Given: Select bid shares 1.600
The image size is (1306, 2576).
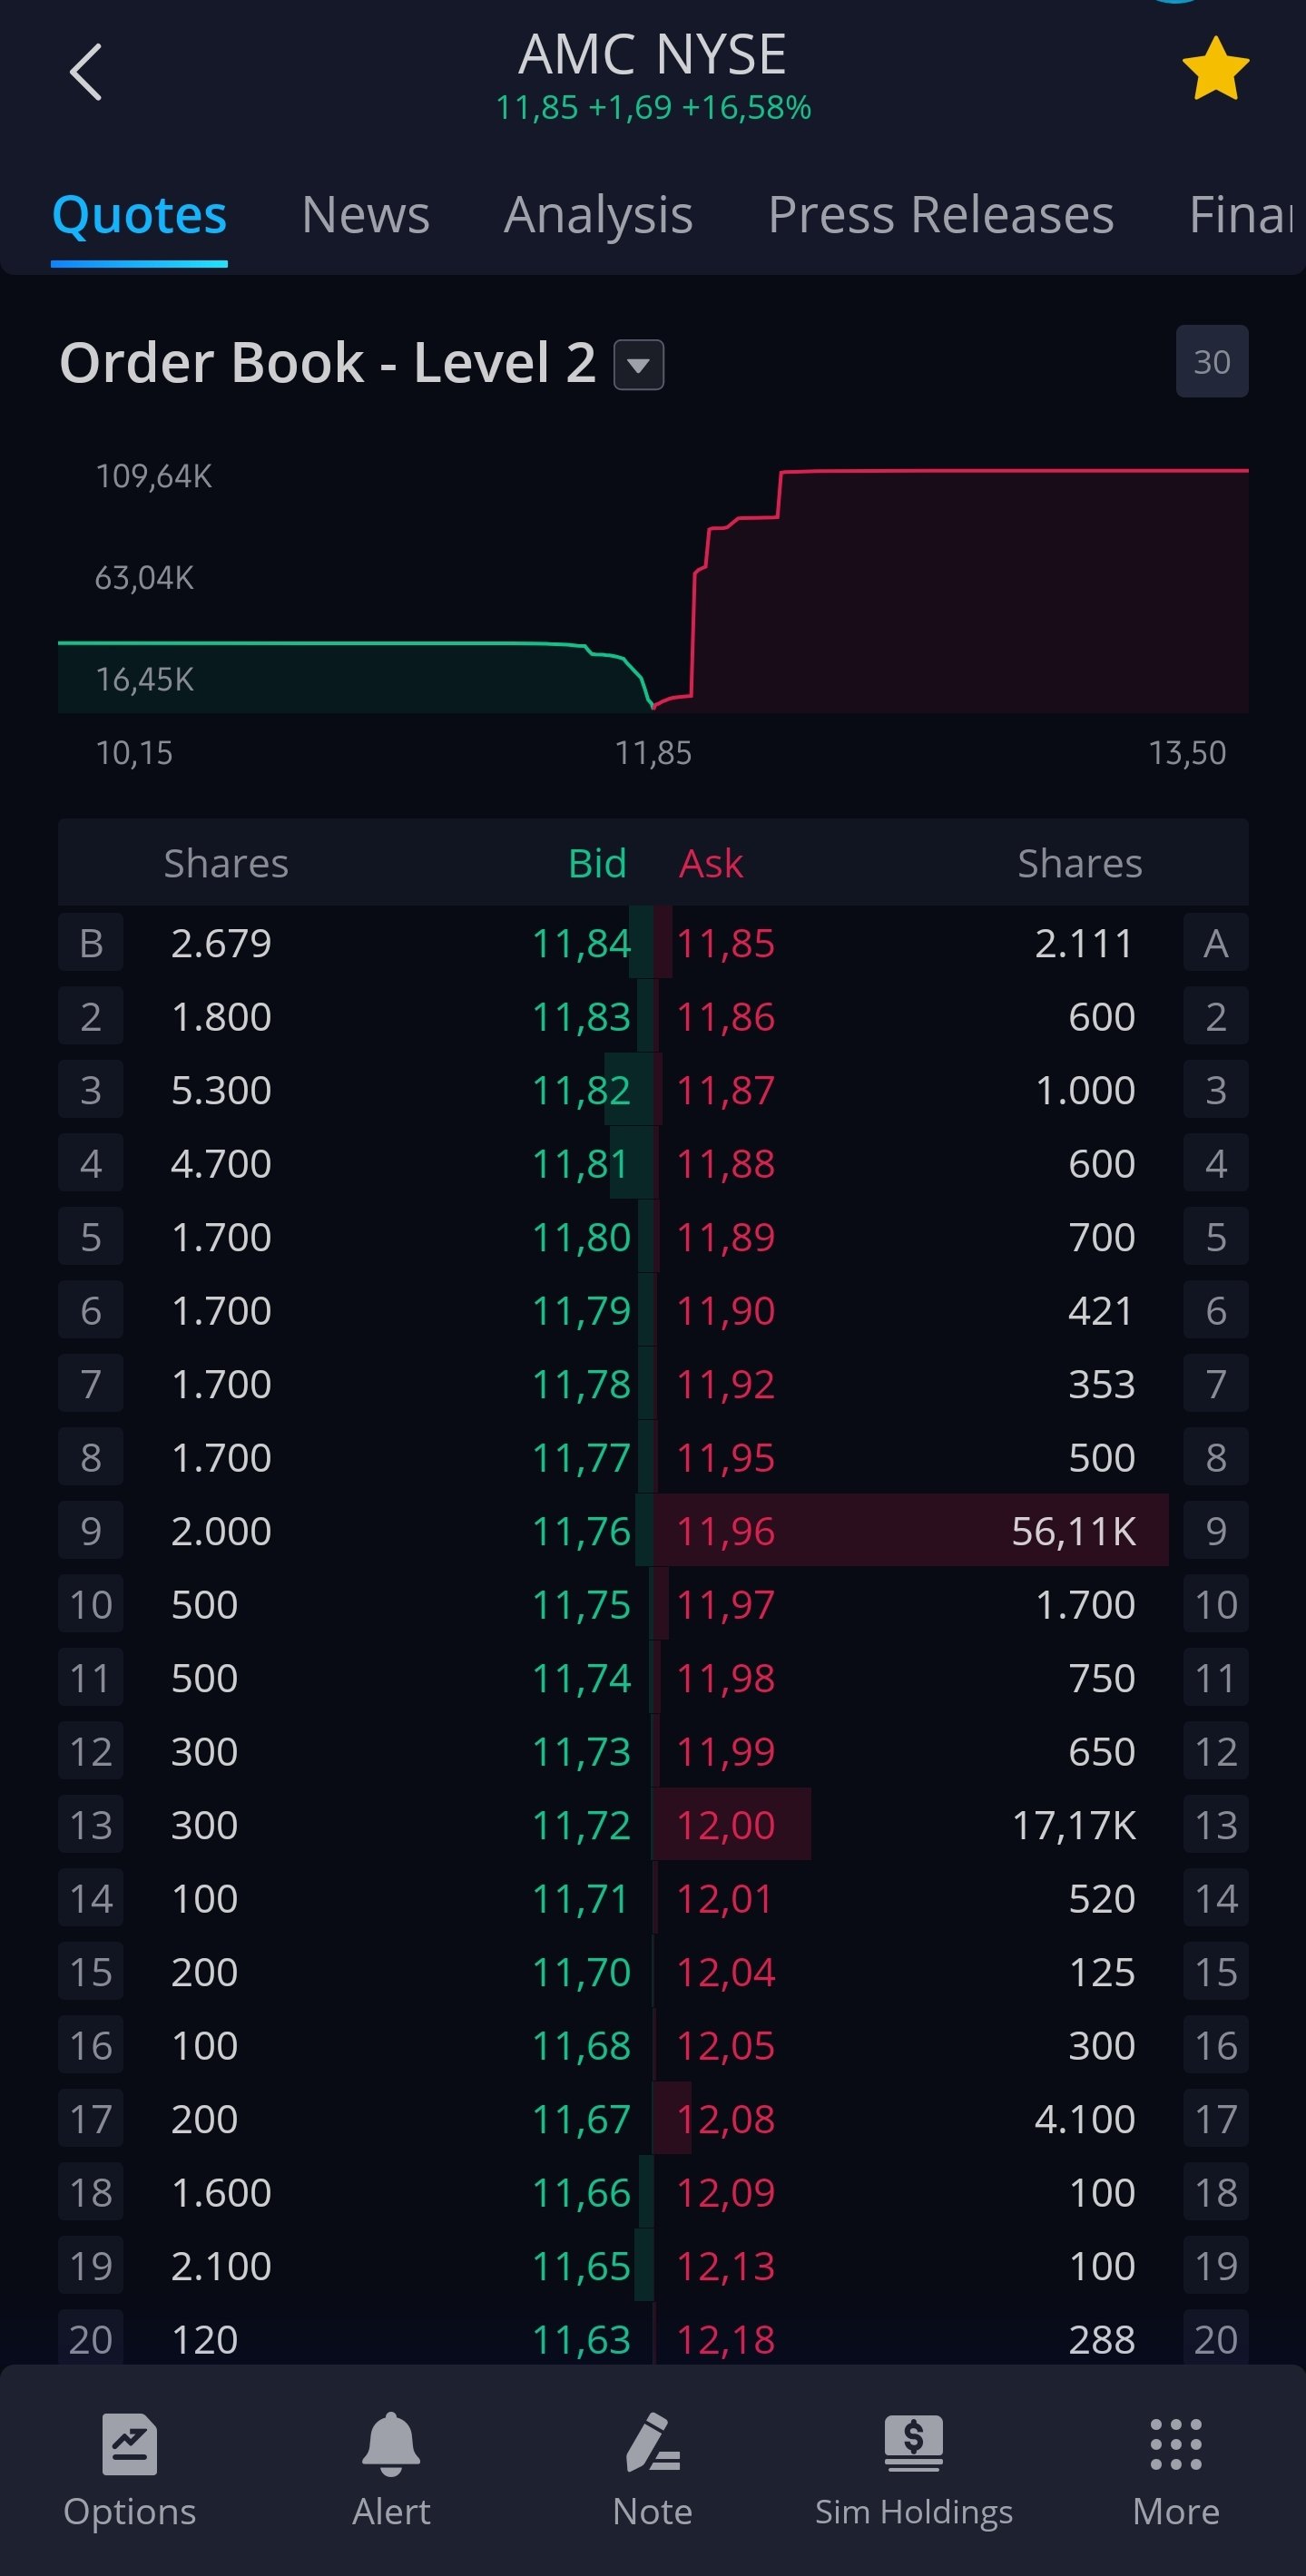Looking at the screenshot, I should click(x=221, y=2193).
